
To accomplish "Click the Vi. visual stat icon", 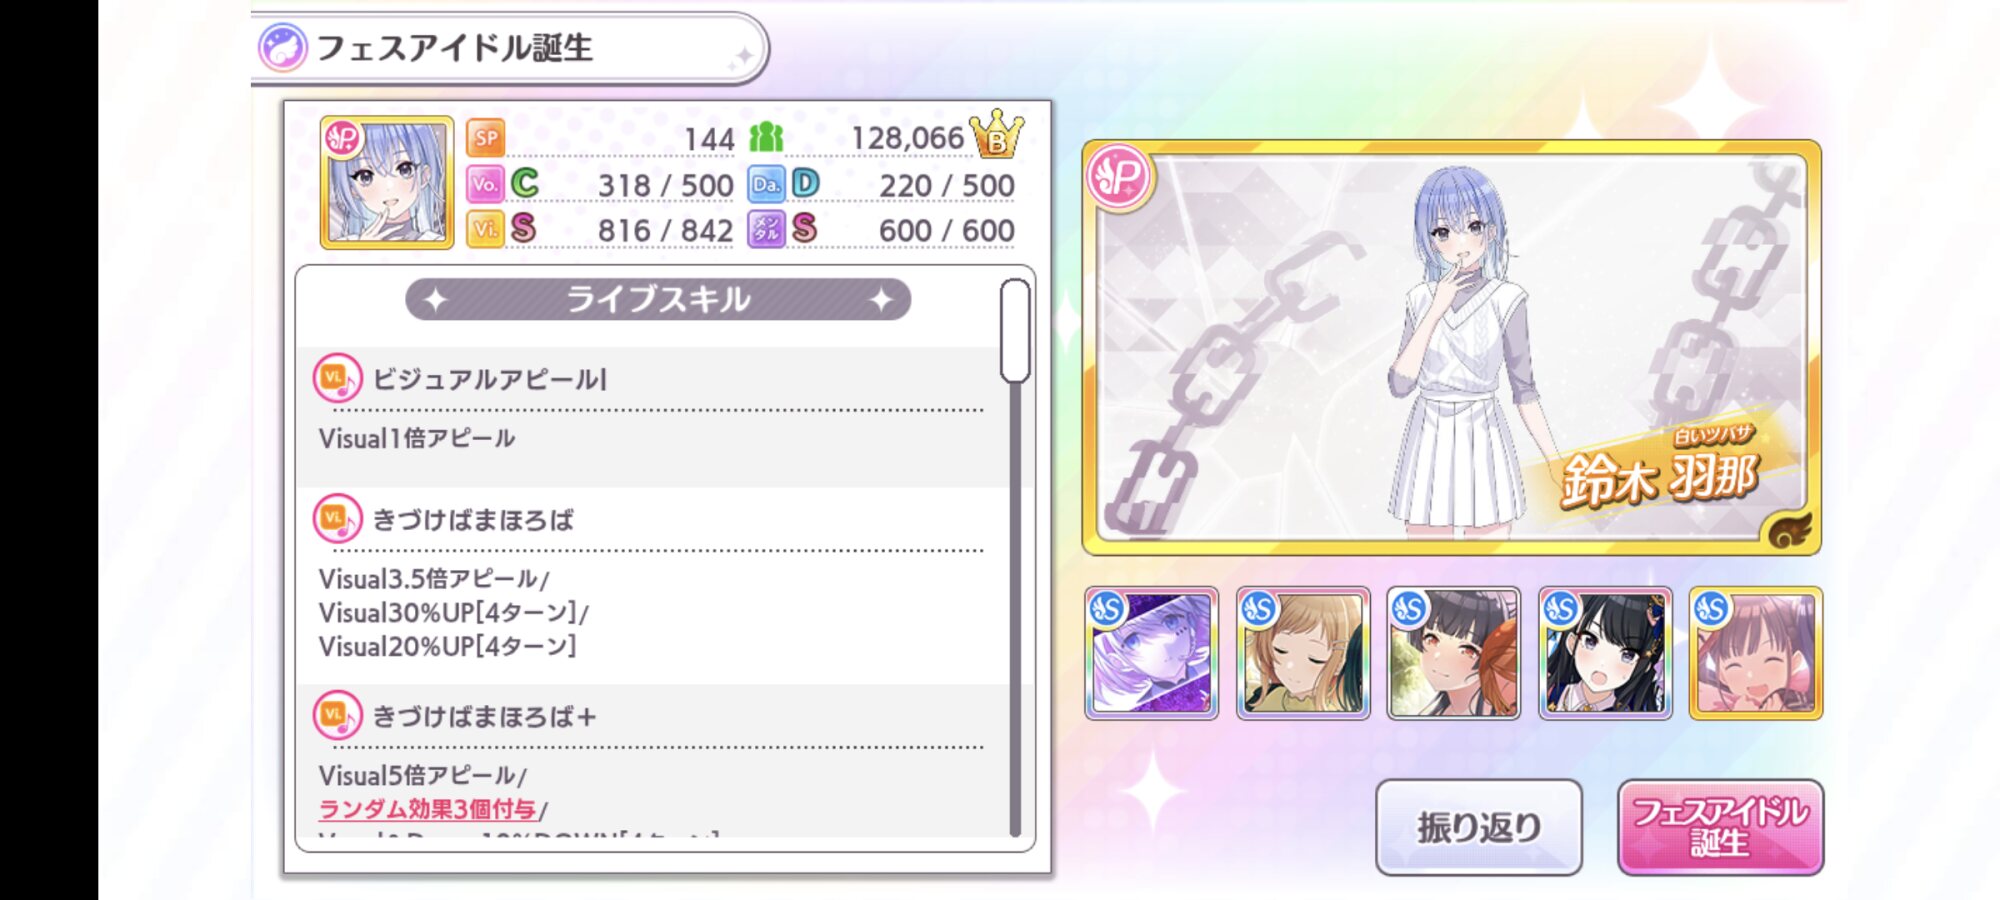I will [485, 229].
